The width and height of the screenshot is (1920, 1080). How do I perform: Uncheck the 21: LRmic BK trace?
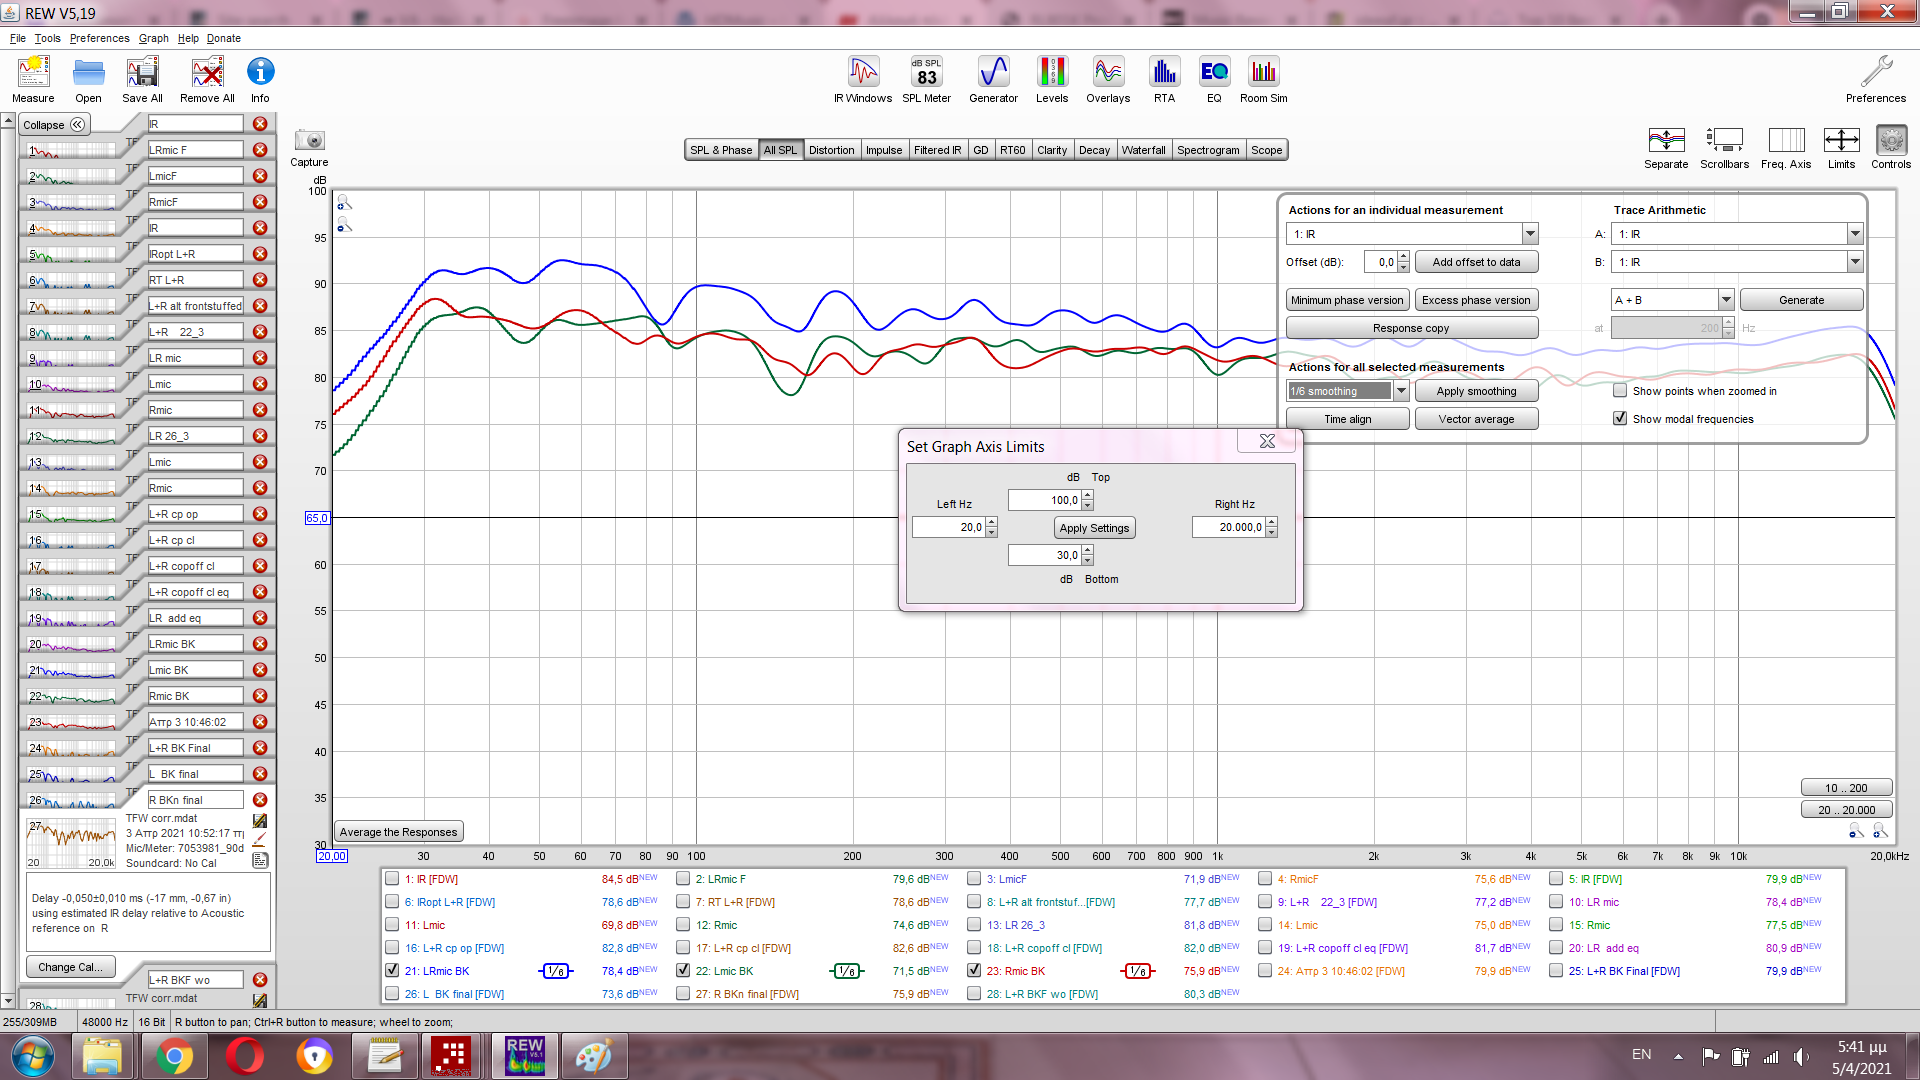tap(392, 971)
